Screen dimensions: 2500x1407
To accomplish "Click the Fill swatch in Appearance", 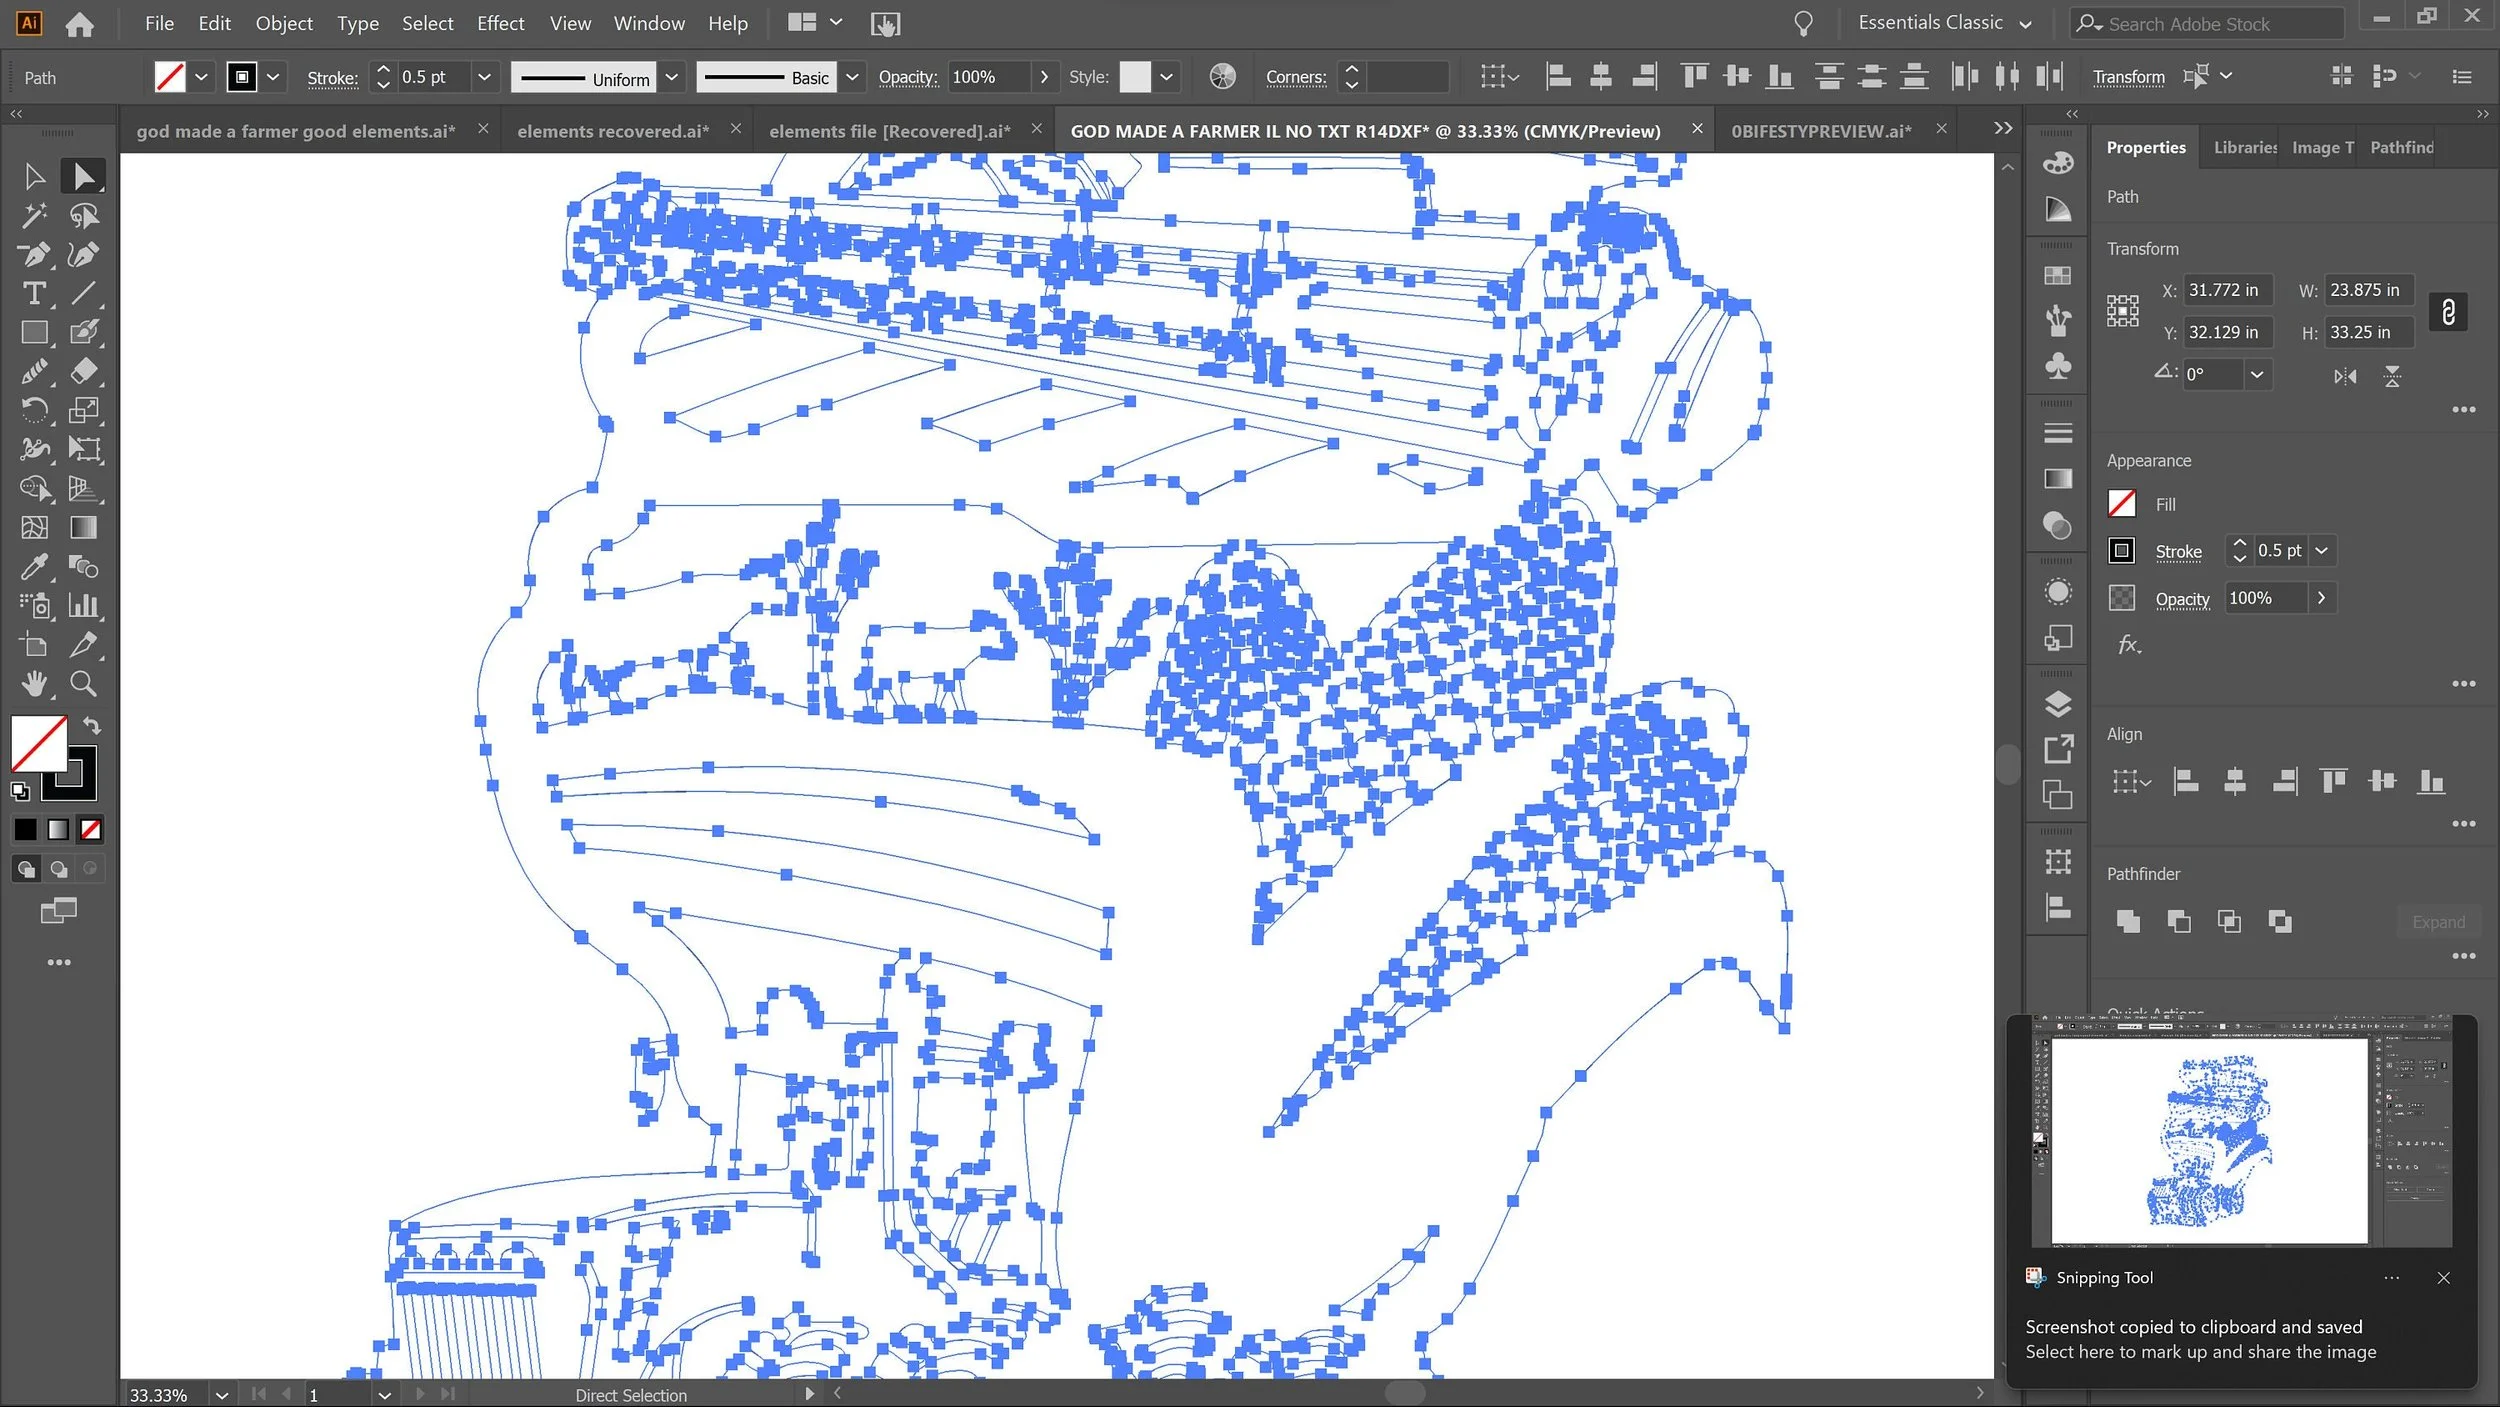I will (2122, 504).
